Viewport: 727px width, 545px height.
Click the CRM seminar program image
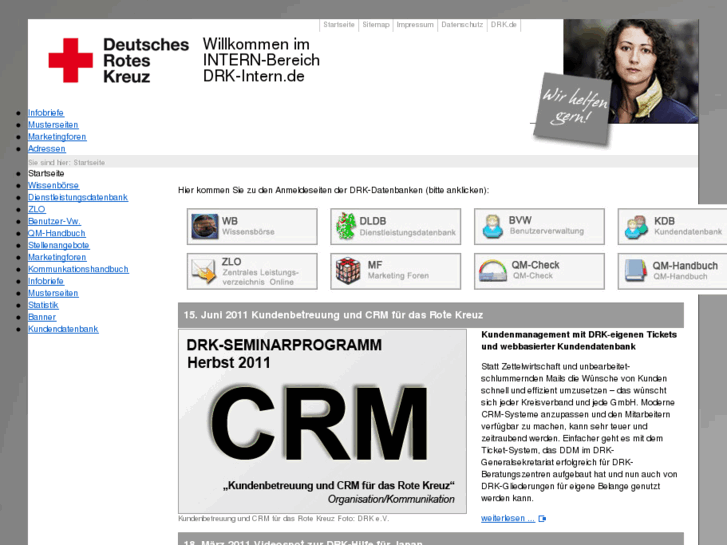click(322, 421)
